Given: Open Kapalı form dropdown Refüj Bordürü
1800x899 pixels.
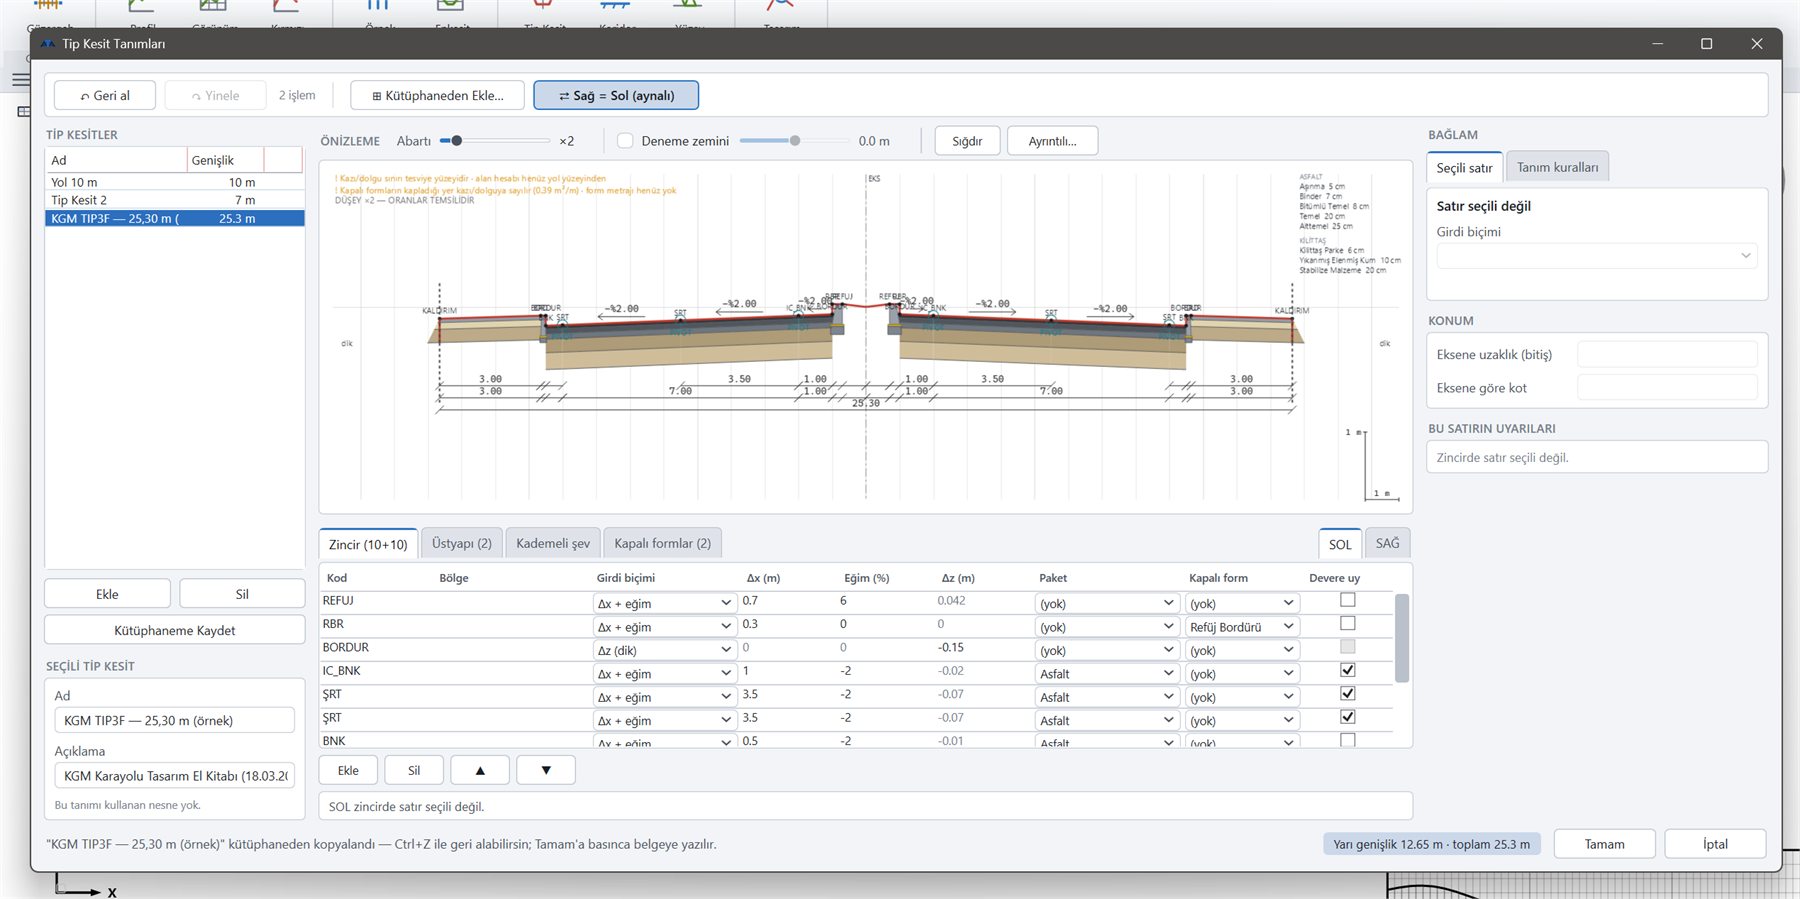Looking at the screenshot, I should (x=1241, y=627).
